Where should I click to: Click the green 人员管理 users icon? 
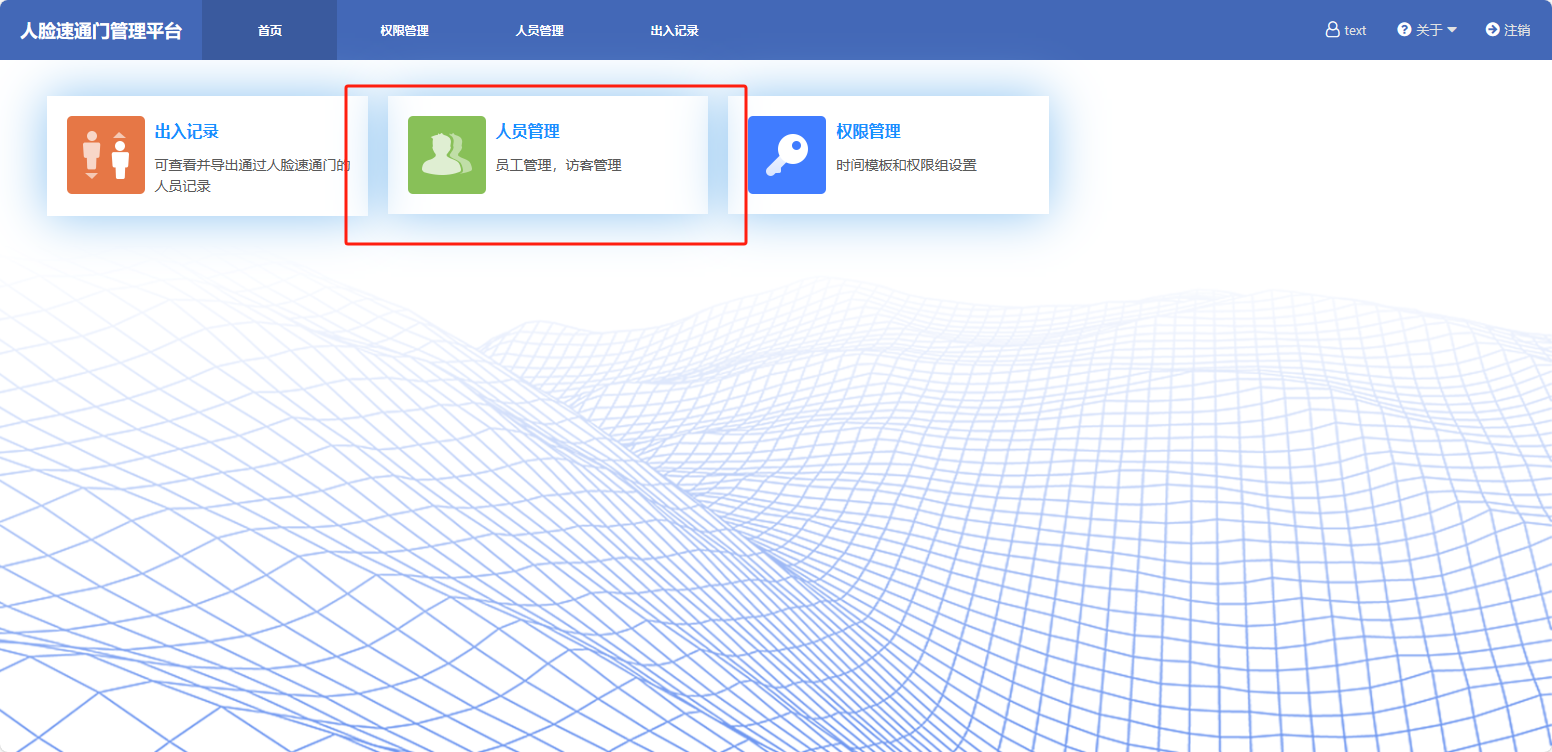pyautogui.click(x=447, y=155)
